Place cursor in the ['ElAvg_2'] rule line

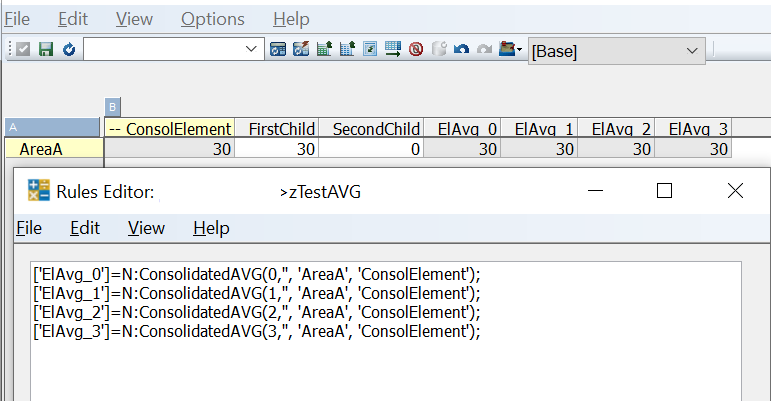[x=257, y=313]
